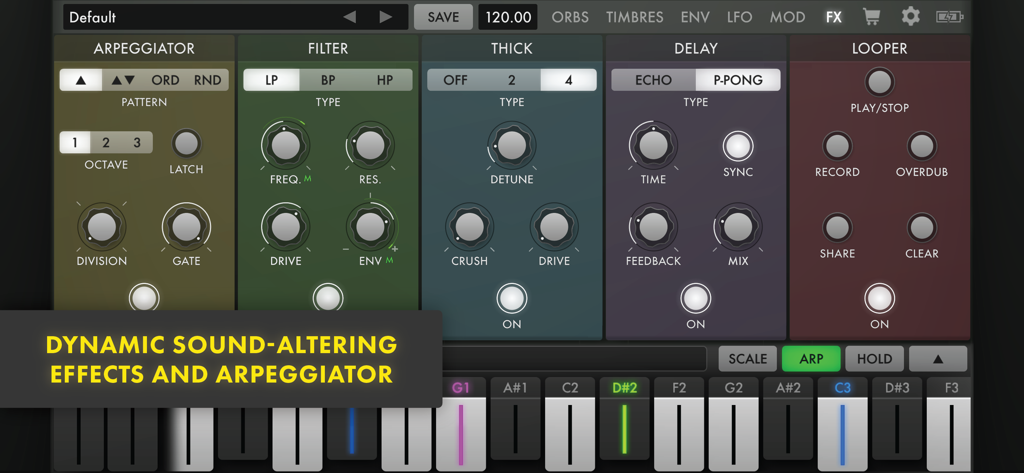Click arpeggiator Gate knob

(187, 227)
